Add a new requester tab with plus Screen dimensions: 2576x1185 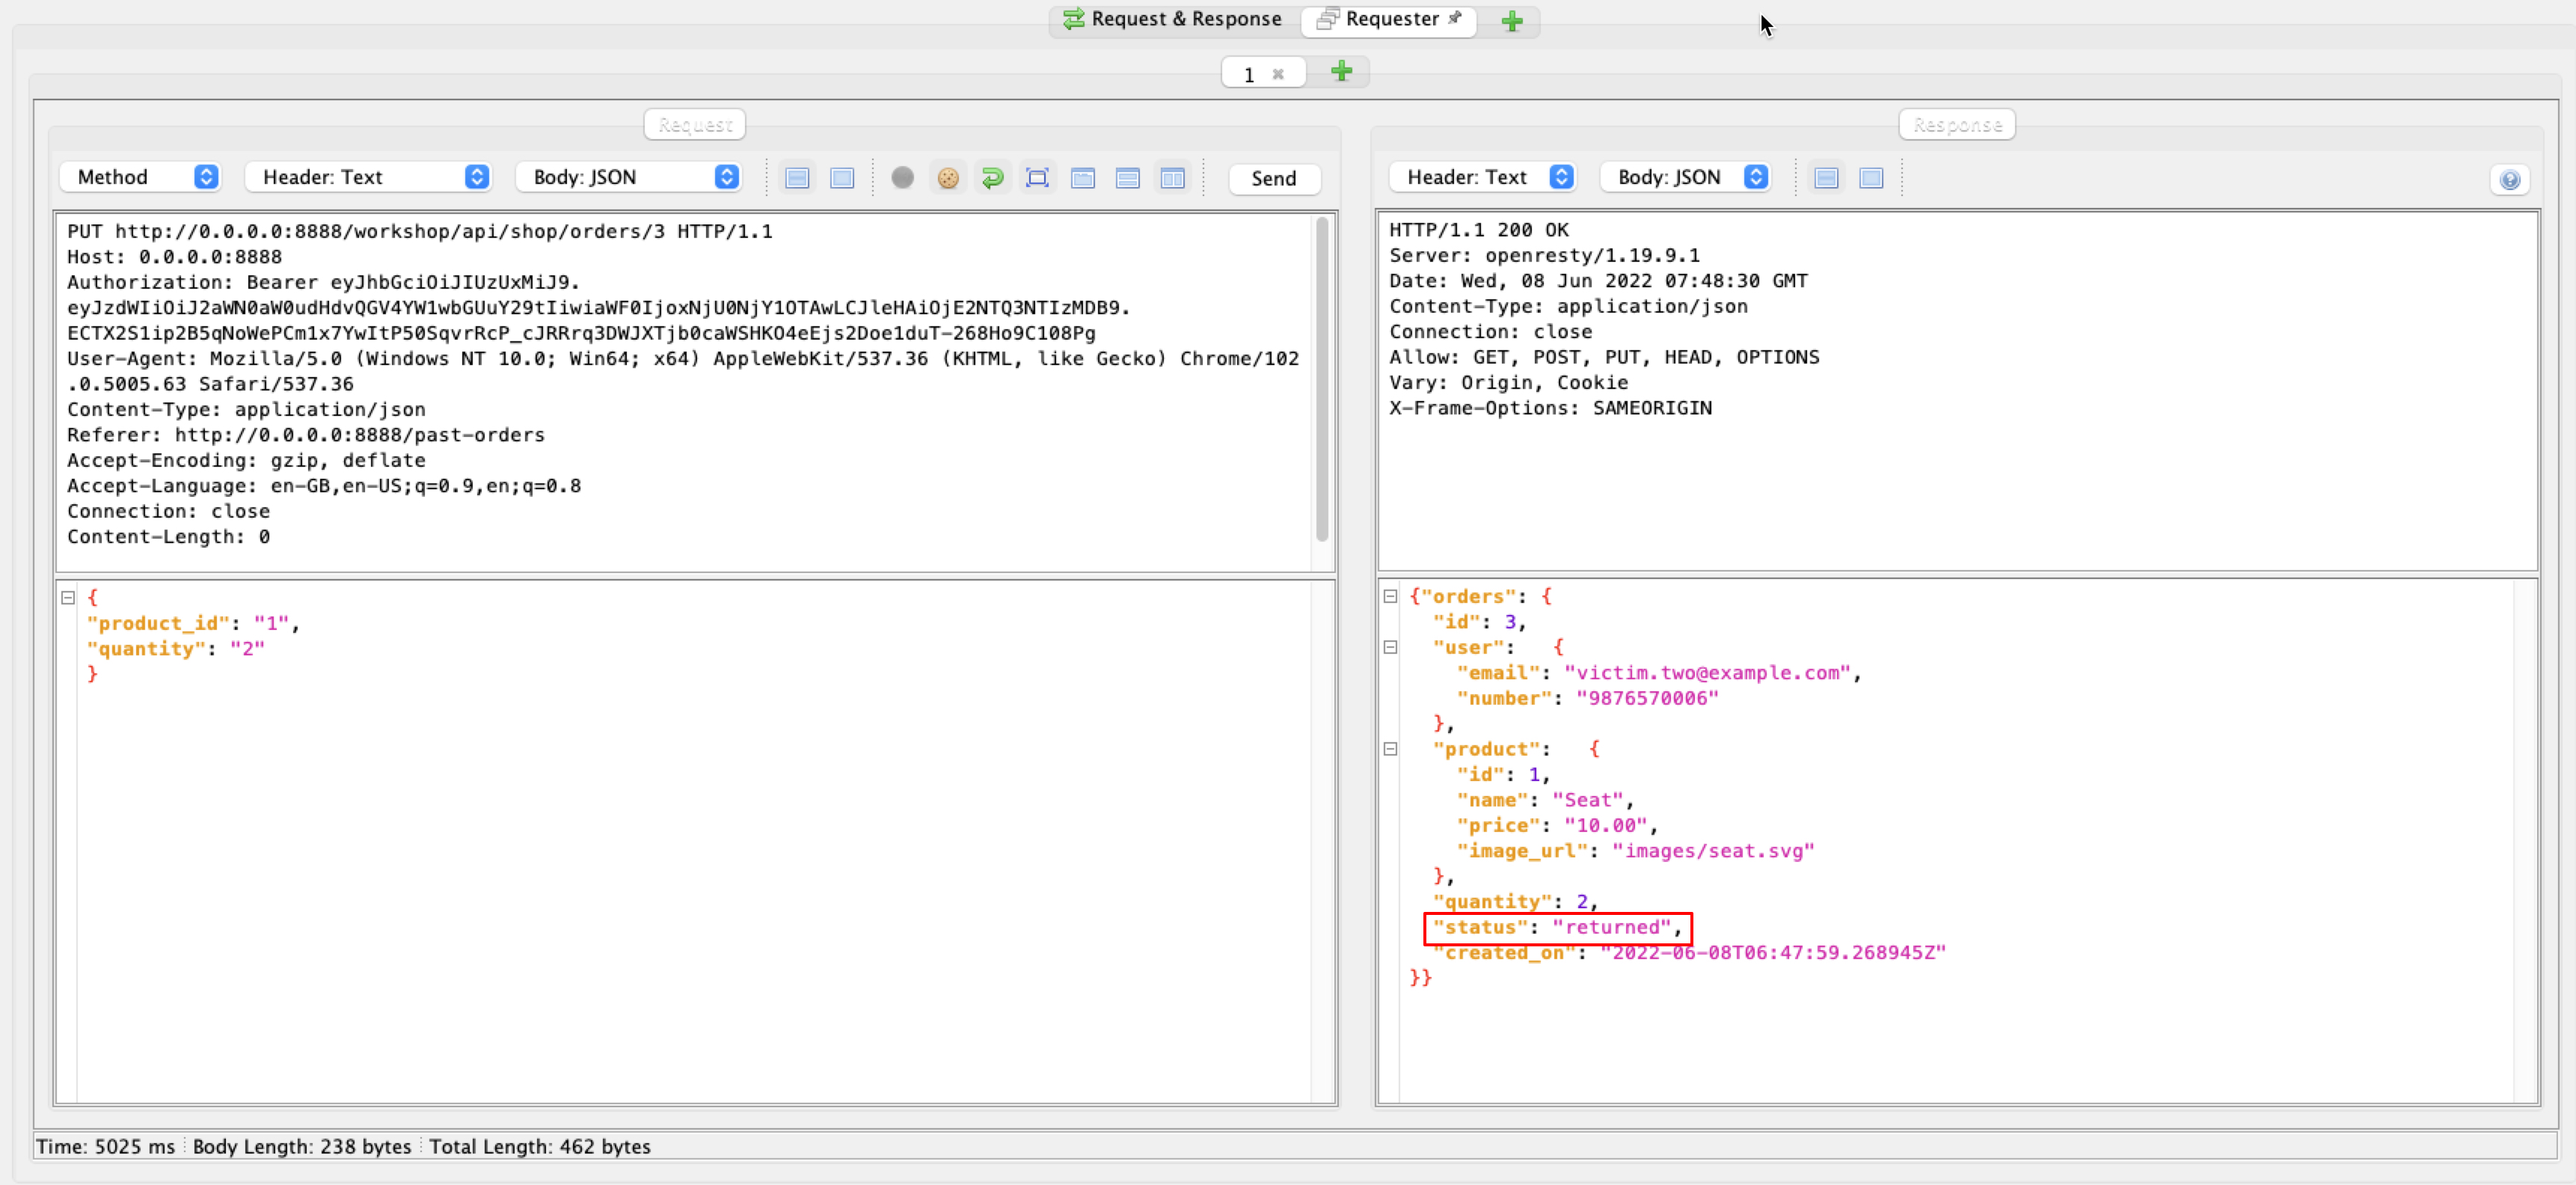coord(1341,72)
